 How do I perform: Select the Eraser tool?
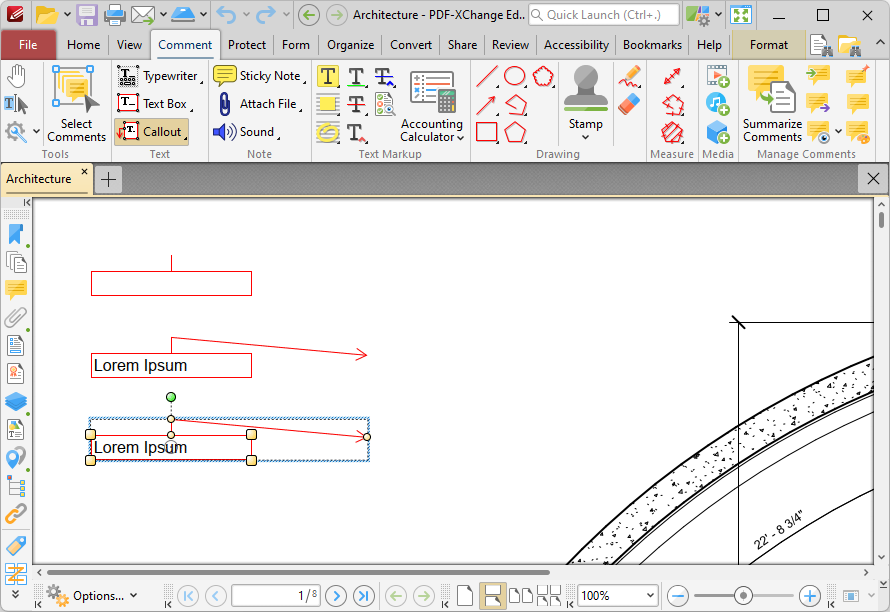click(x=629, y=104)
